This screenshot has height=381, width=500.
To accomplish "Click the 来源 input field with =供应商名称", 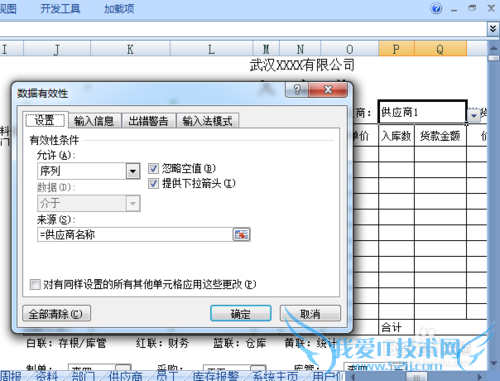I will coord(135,235).
